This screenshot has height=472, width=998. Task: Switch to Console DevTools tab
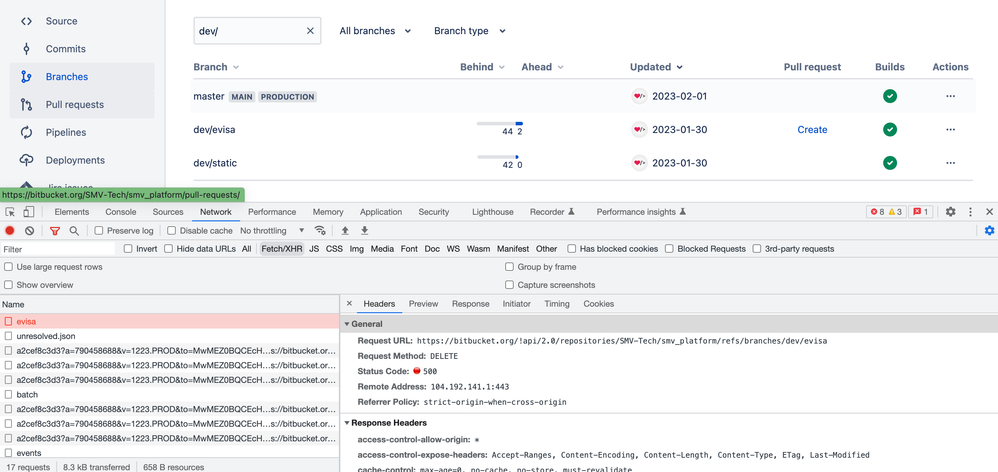[x=121, y=212]
